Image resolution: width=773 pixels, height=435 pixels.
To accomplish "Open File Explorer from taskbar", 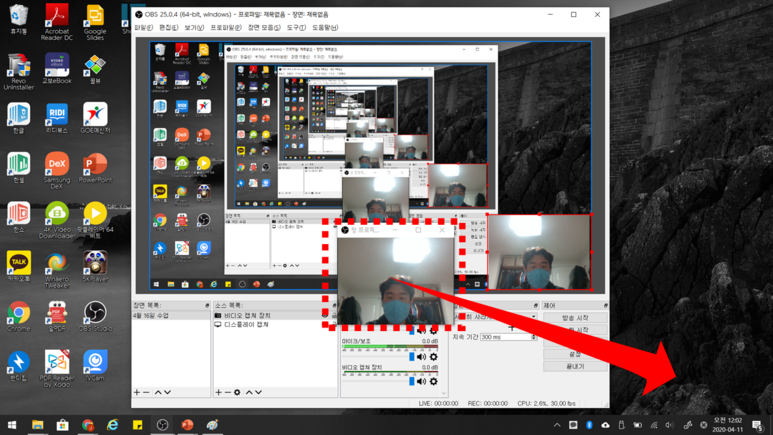I will (x=37, y=425).
